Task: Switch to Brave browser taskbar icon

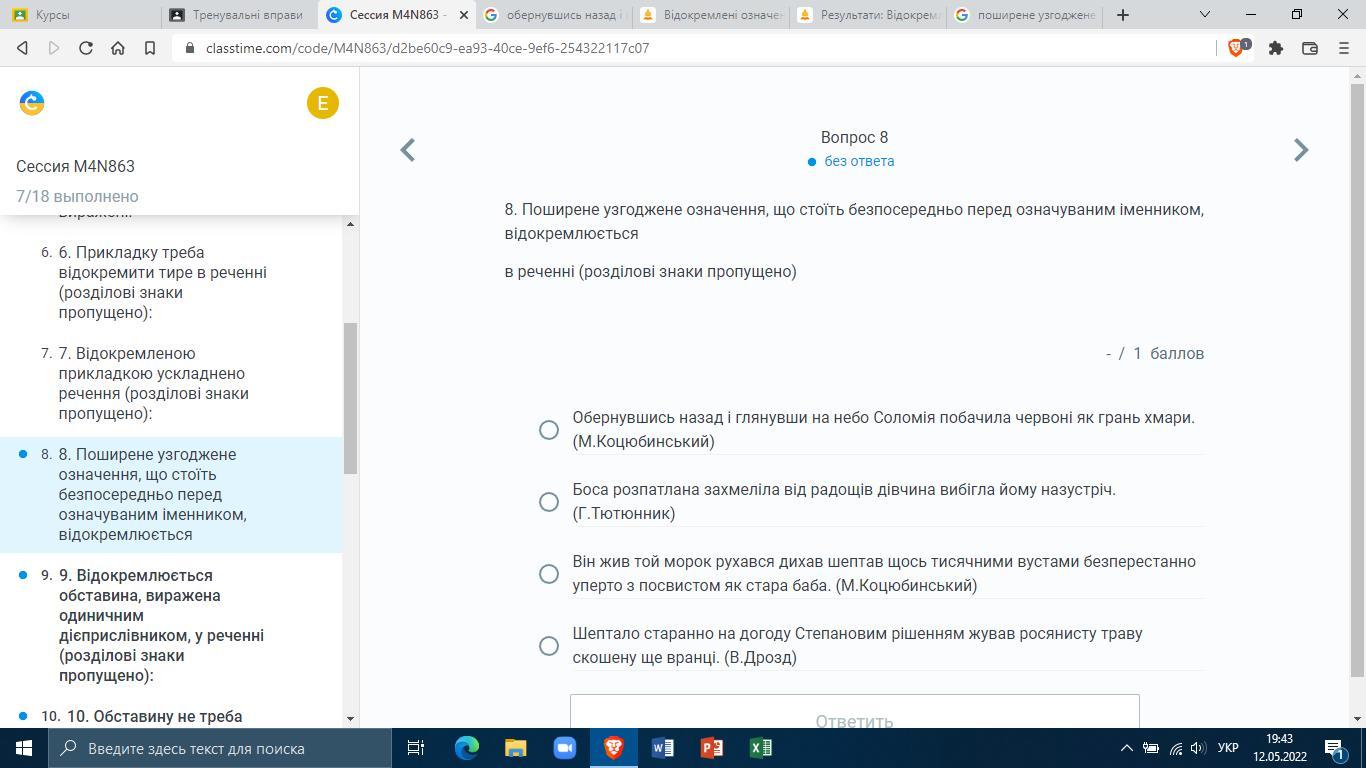Action: [613, 748]
